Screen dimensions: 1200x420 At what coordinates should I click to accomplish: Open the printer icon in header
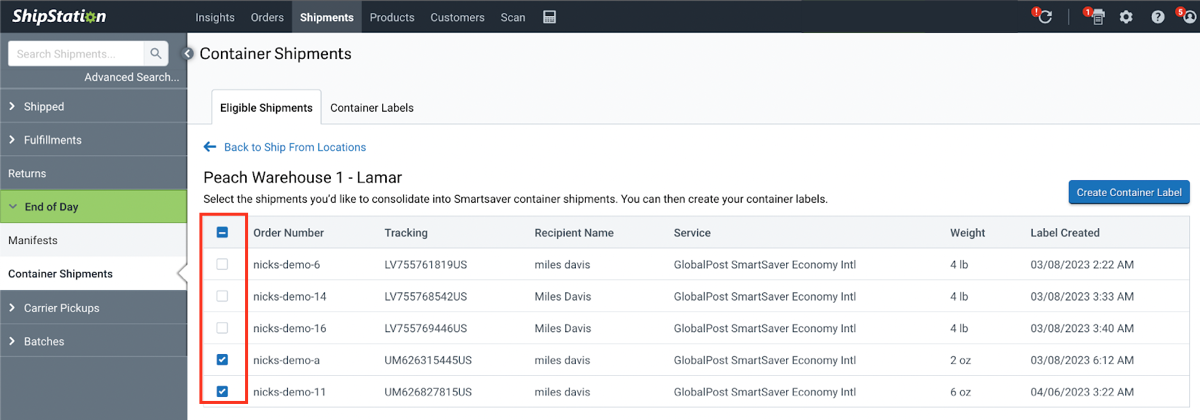pyautogui.click(x=1096, y=17)
